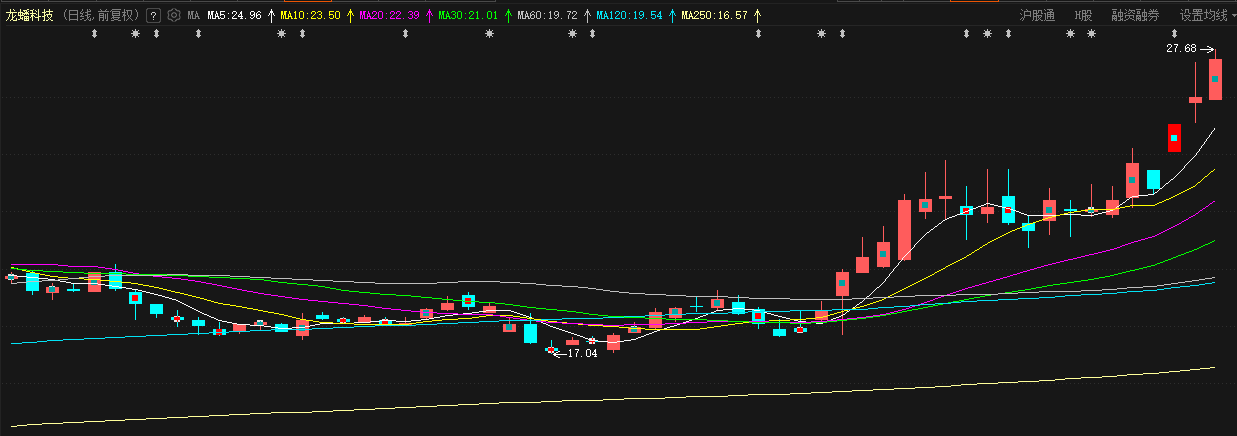Click the (日线,前复权) period label

click(x=101, y=15)
